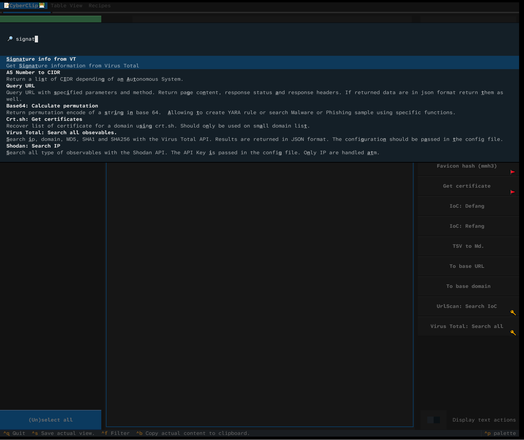
Task: Run IoC: Defang action
Action: [x=467, y=206]
